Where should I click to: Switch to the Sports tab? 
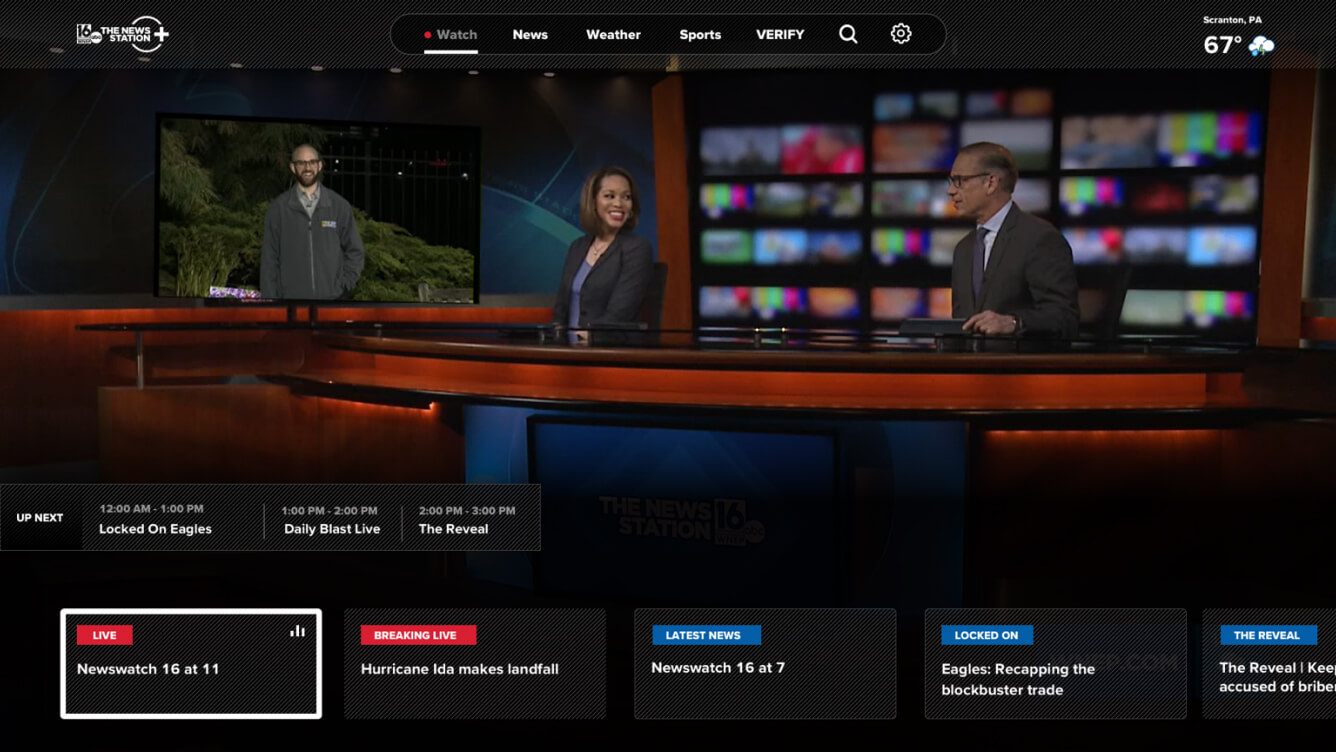(x=700, y=35)
